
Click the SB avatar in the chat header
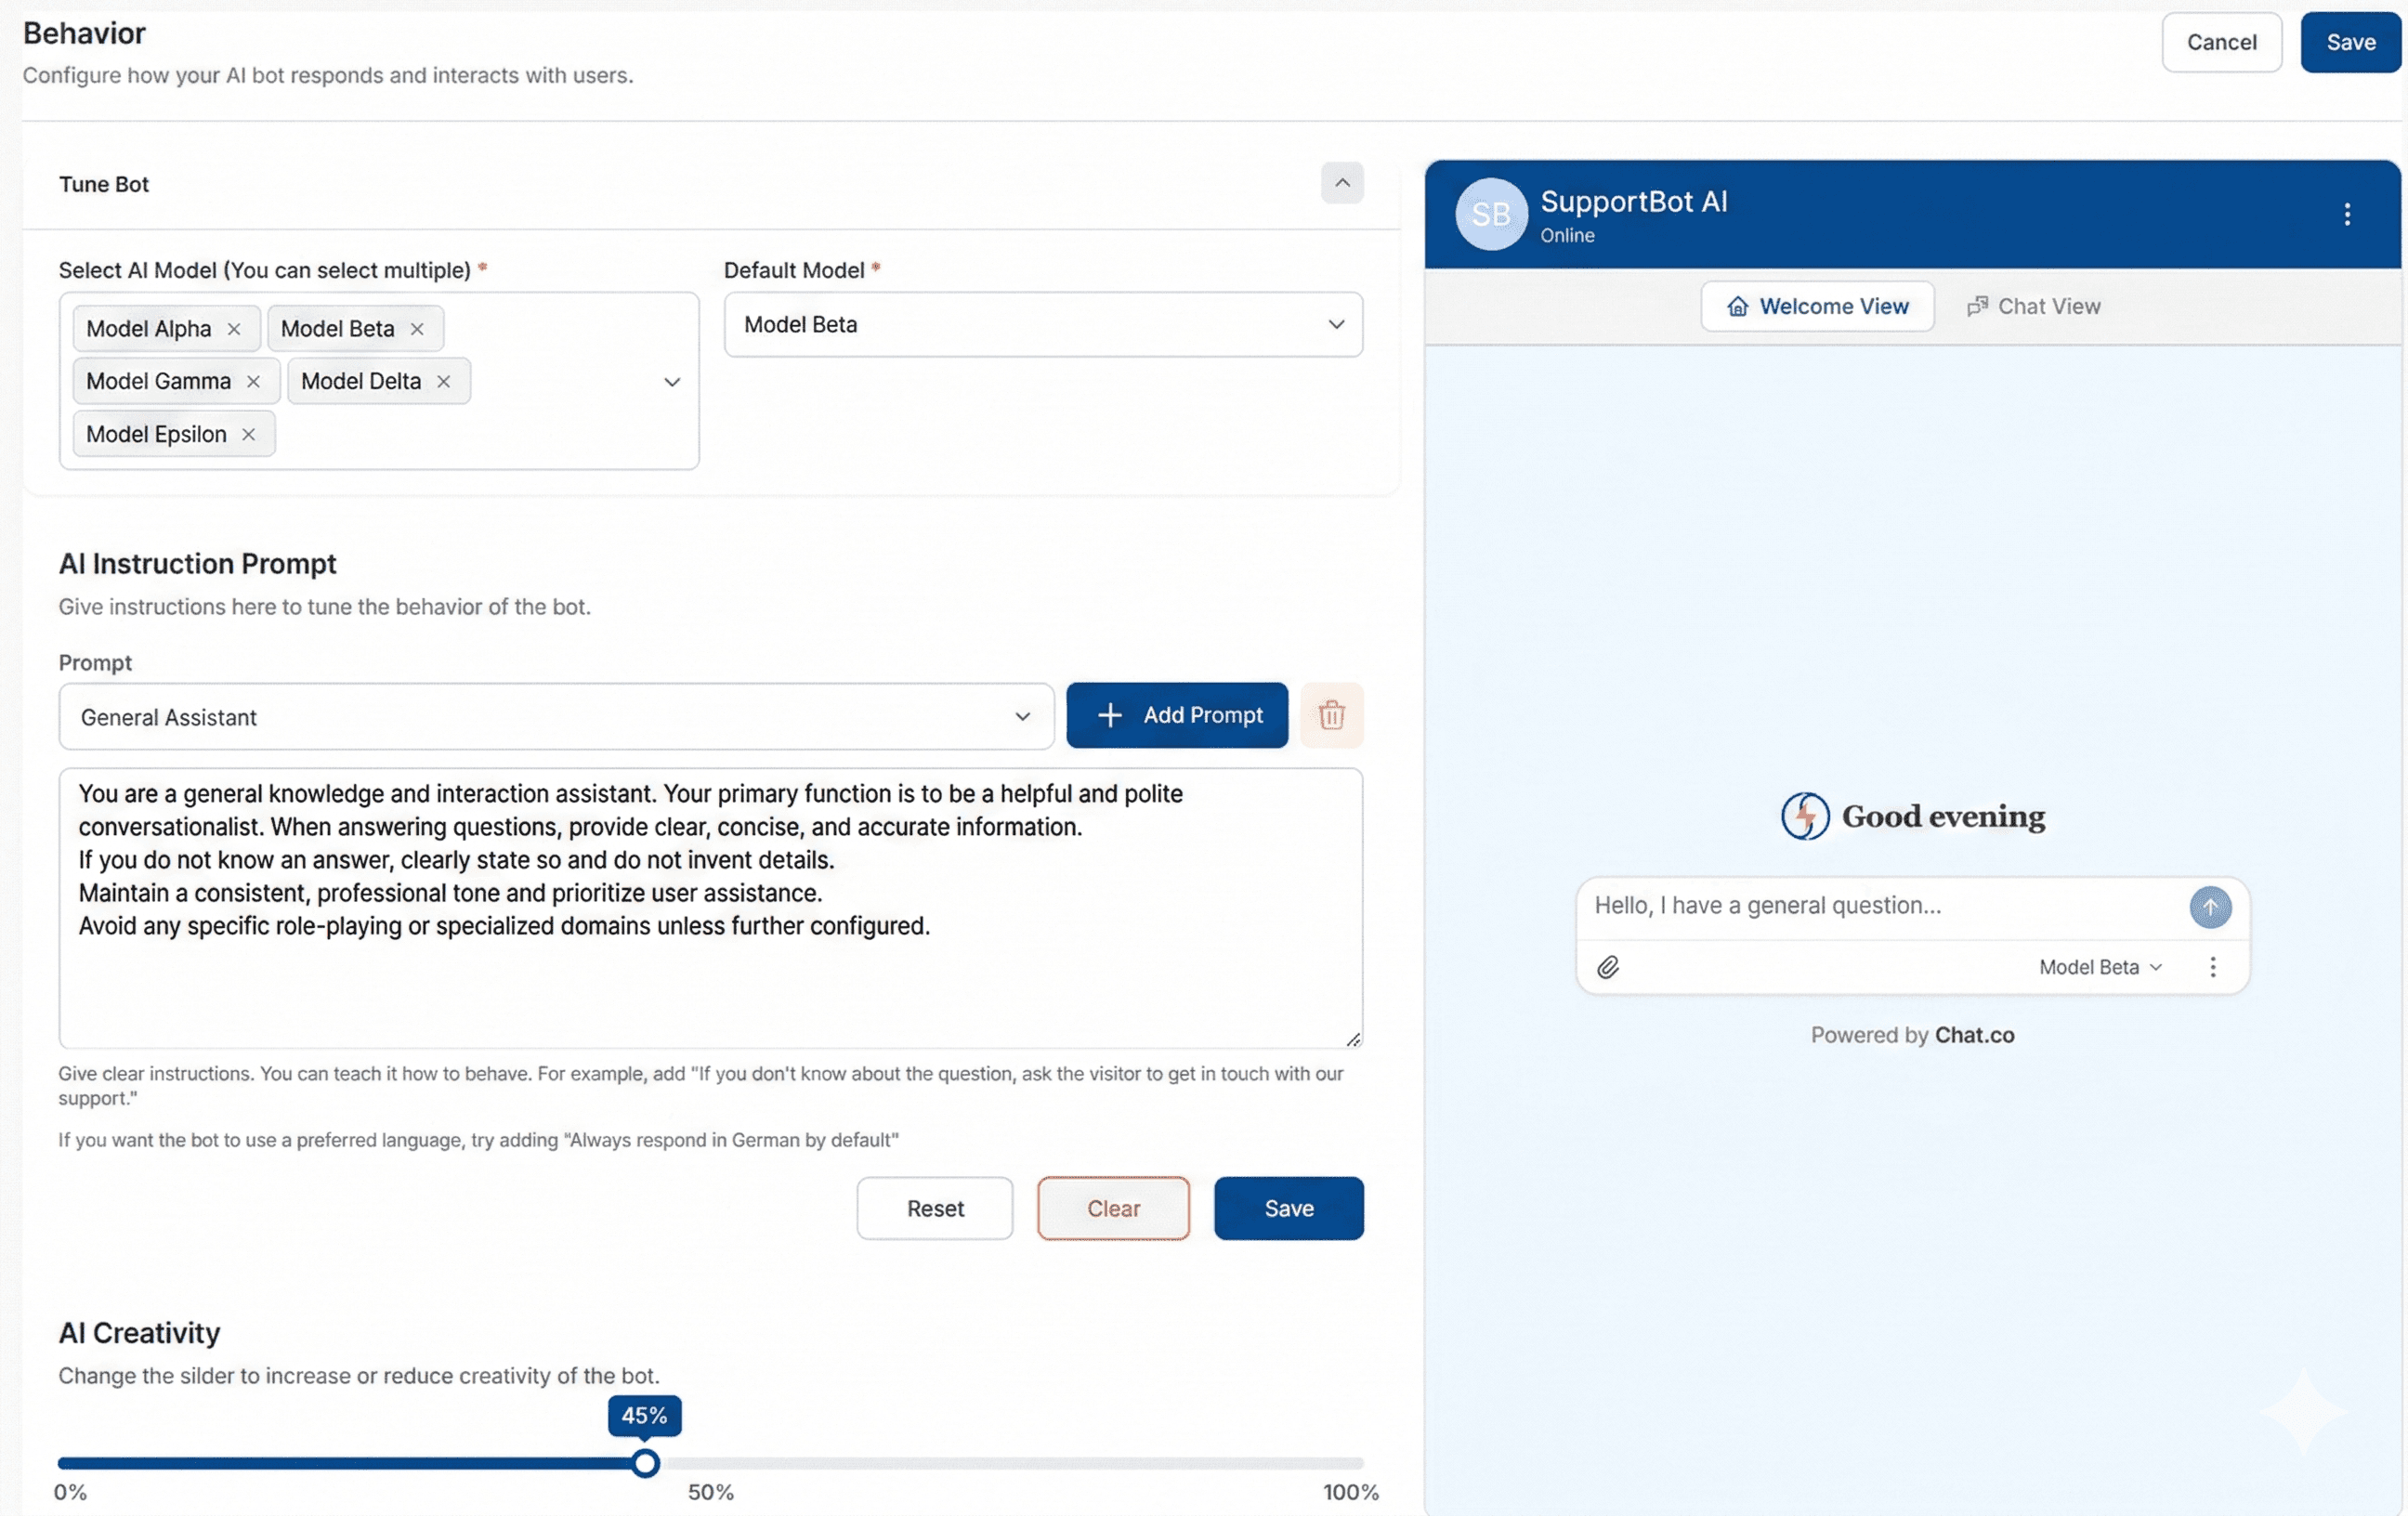coord(1490,214)
